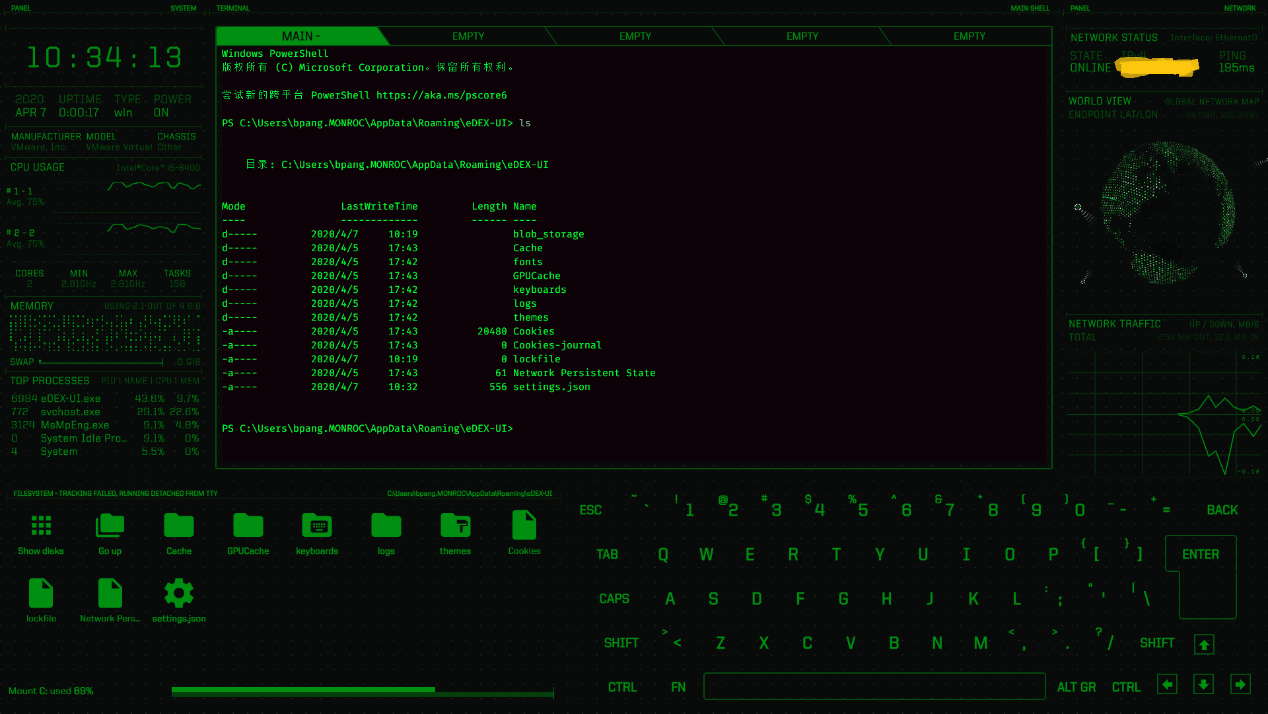This screenshot has height=714, width=1268.
Task: Switch to the MAIN terminal tab
Action: coord(301,36)
